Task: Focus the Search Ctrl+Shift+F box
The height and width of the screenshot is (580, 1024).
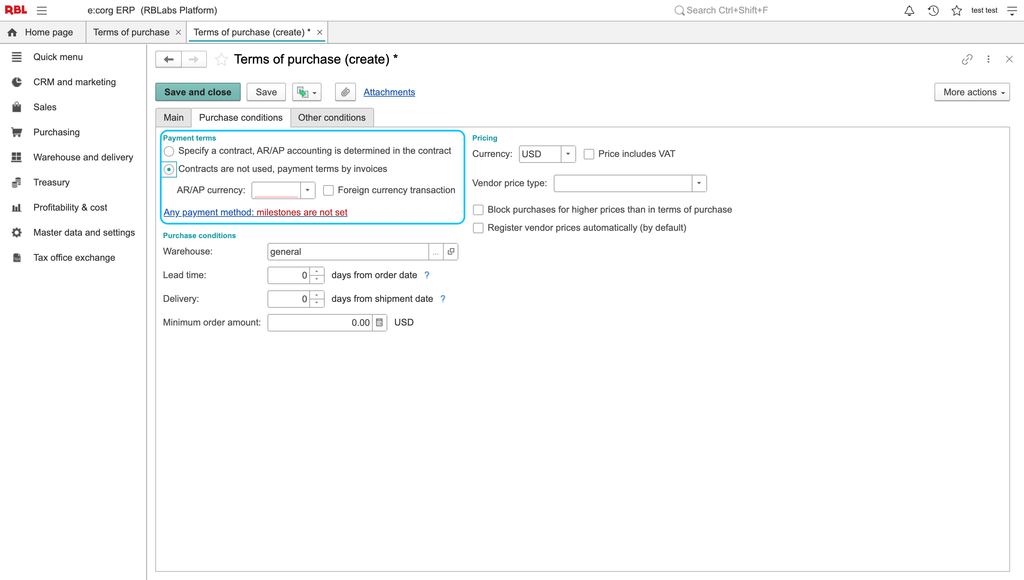Action: [727, 10]
